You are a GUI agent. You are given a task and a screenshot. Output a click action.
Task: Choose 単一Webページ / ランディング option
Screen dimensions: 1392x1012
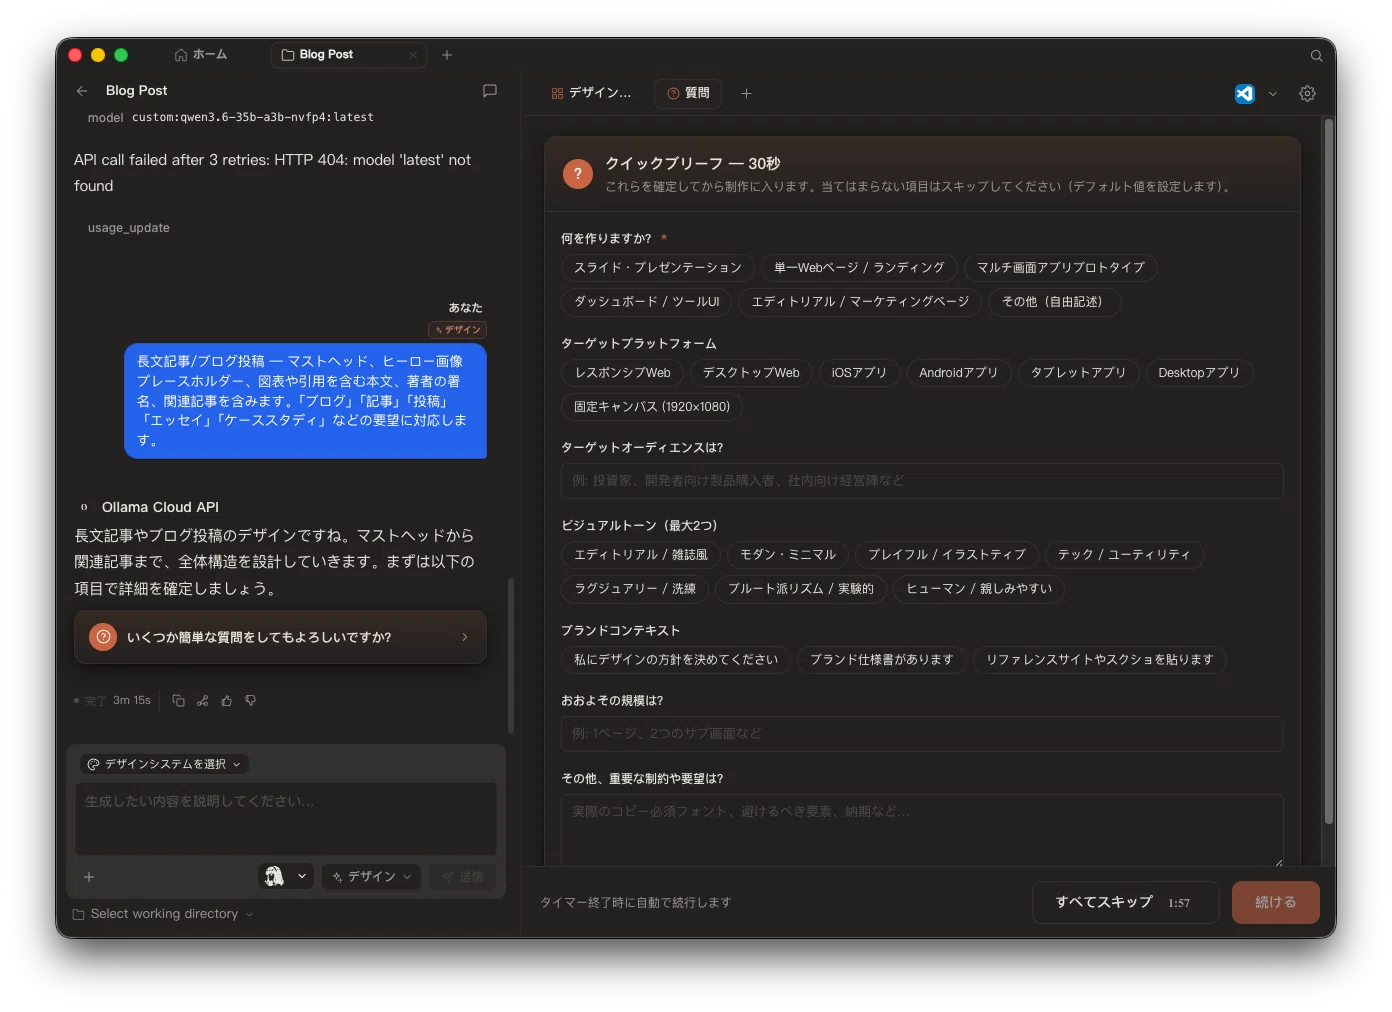pos(859,268)
